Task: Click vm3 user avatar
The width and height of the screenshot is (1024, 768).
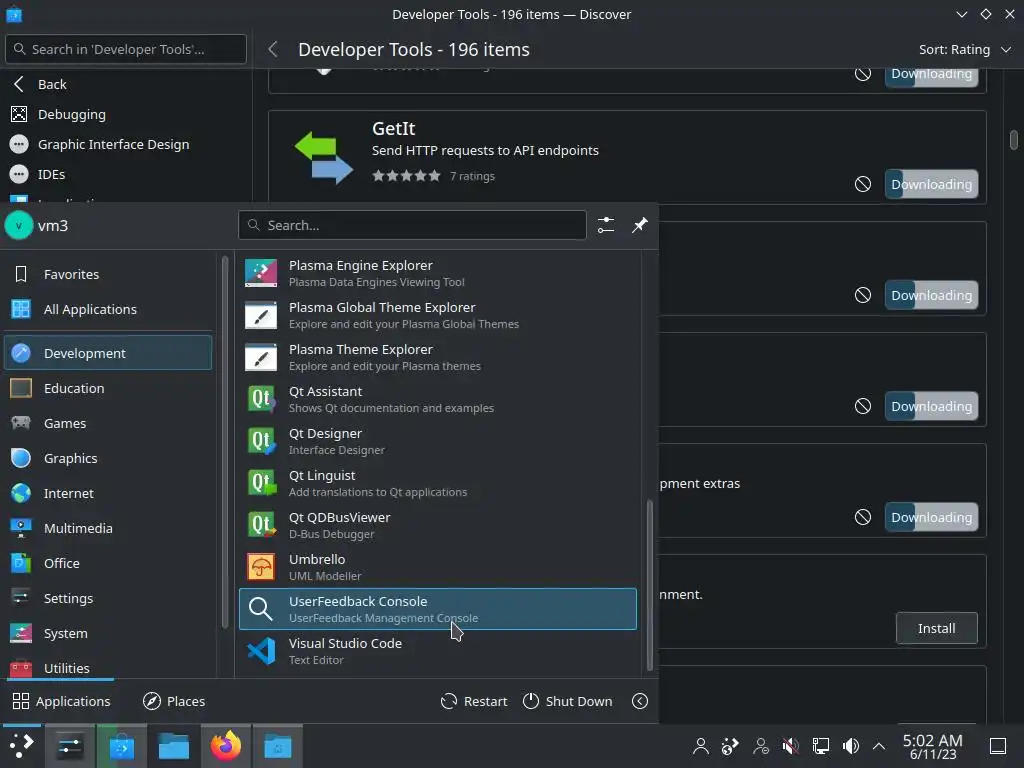Action: pyautogui.click(x=19, y=226)
